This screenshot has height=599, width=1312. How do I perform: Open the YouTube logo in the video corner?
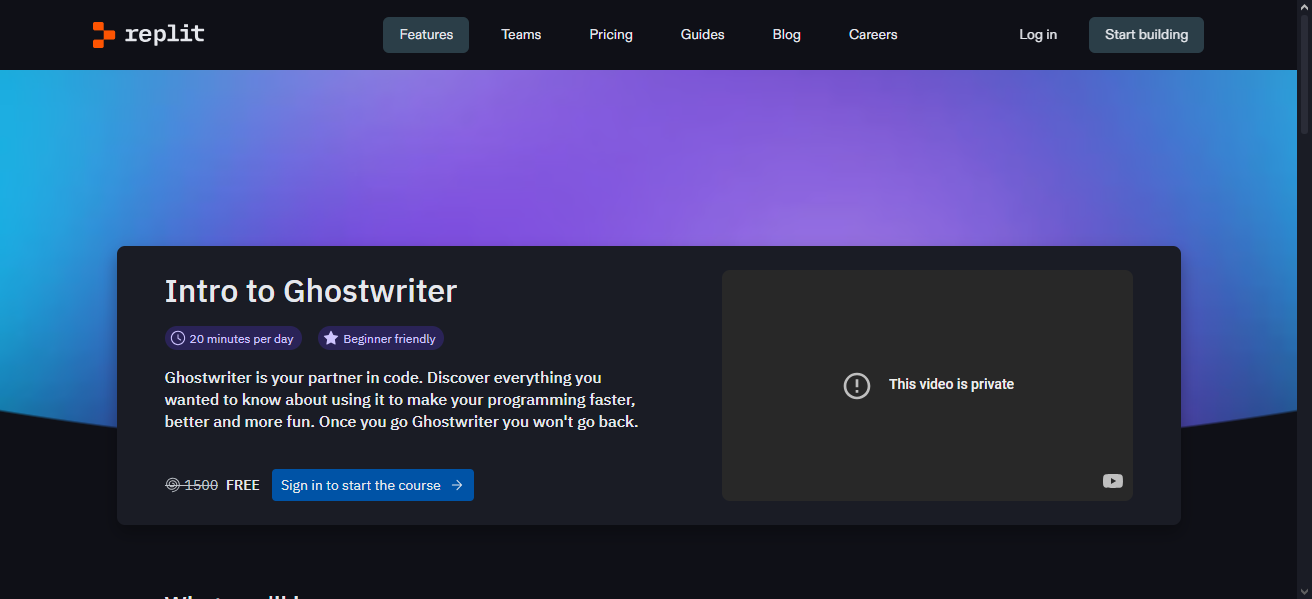pyautogui.click(x=1113, y=481)
